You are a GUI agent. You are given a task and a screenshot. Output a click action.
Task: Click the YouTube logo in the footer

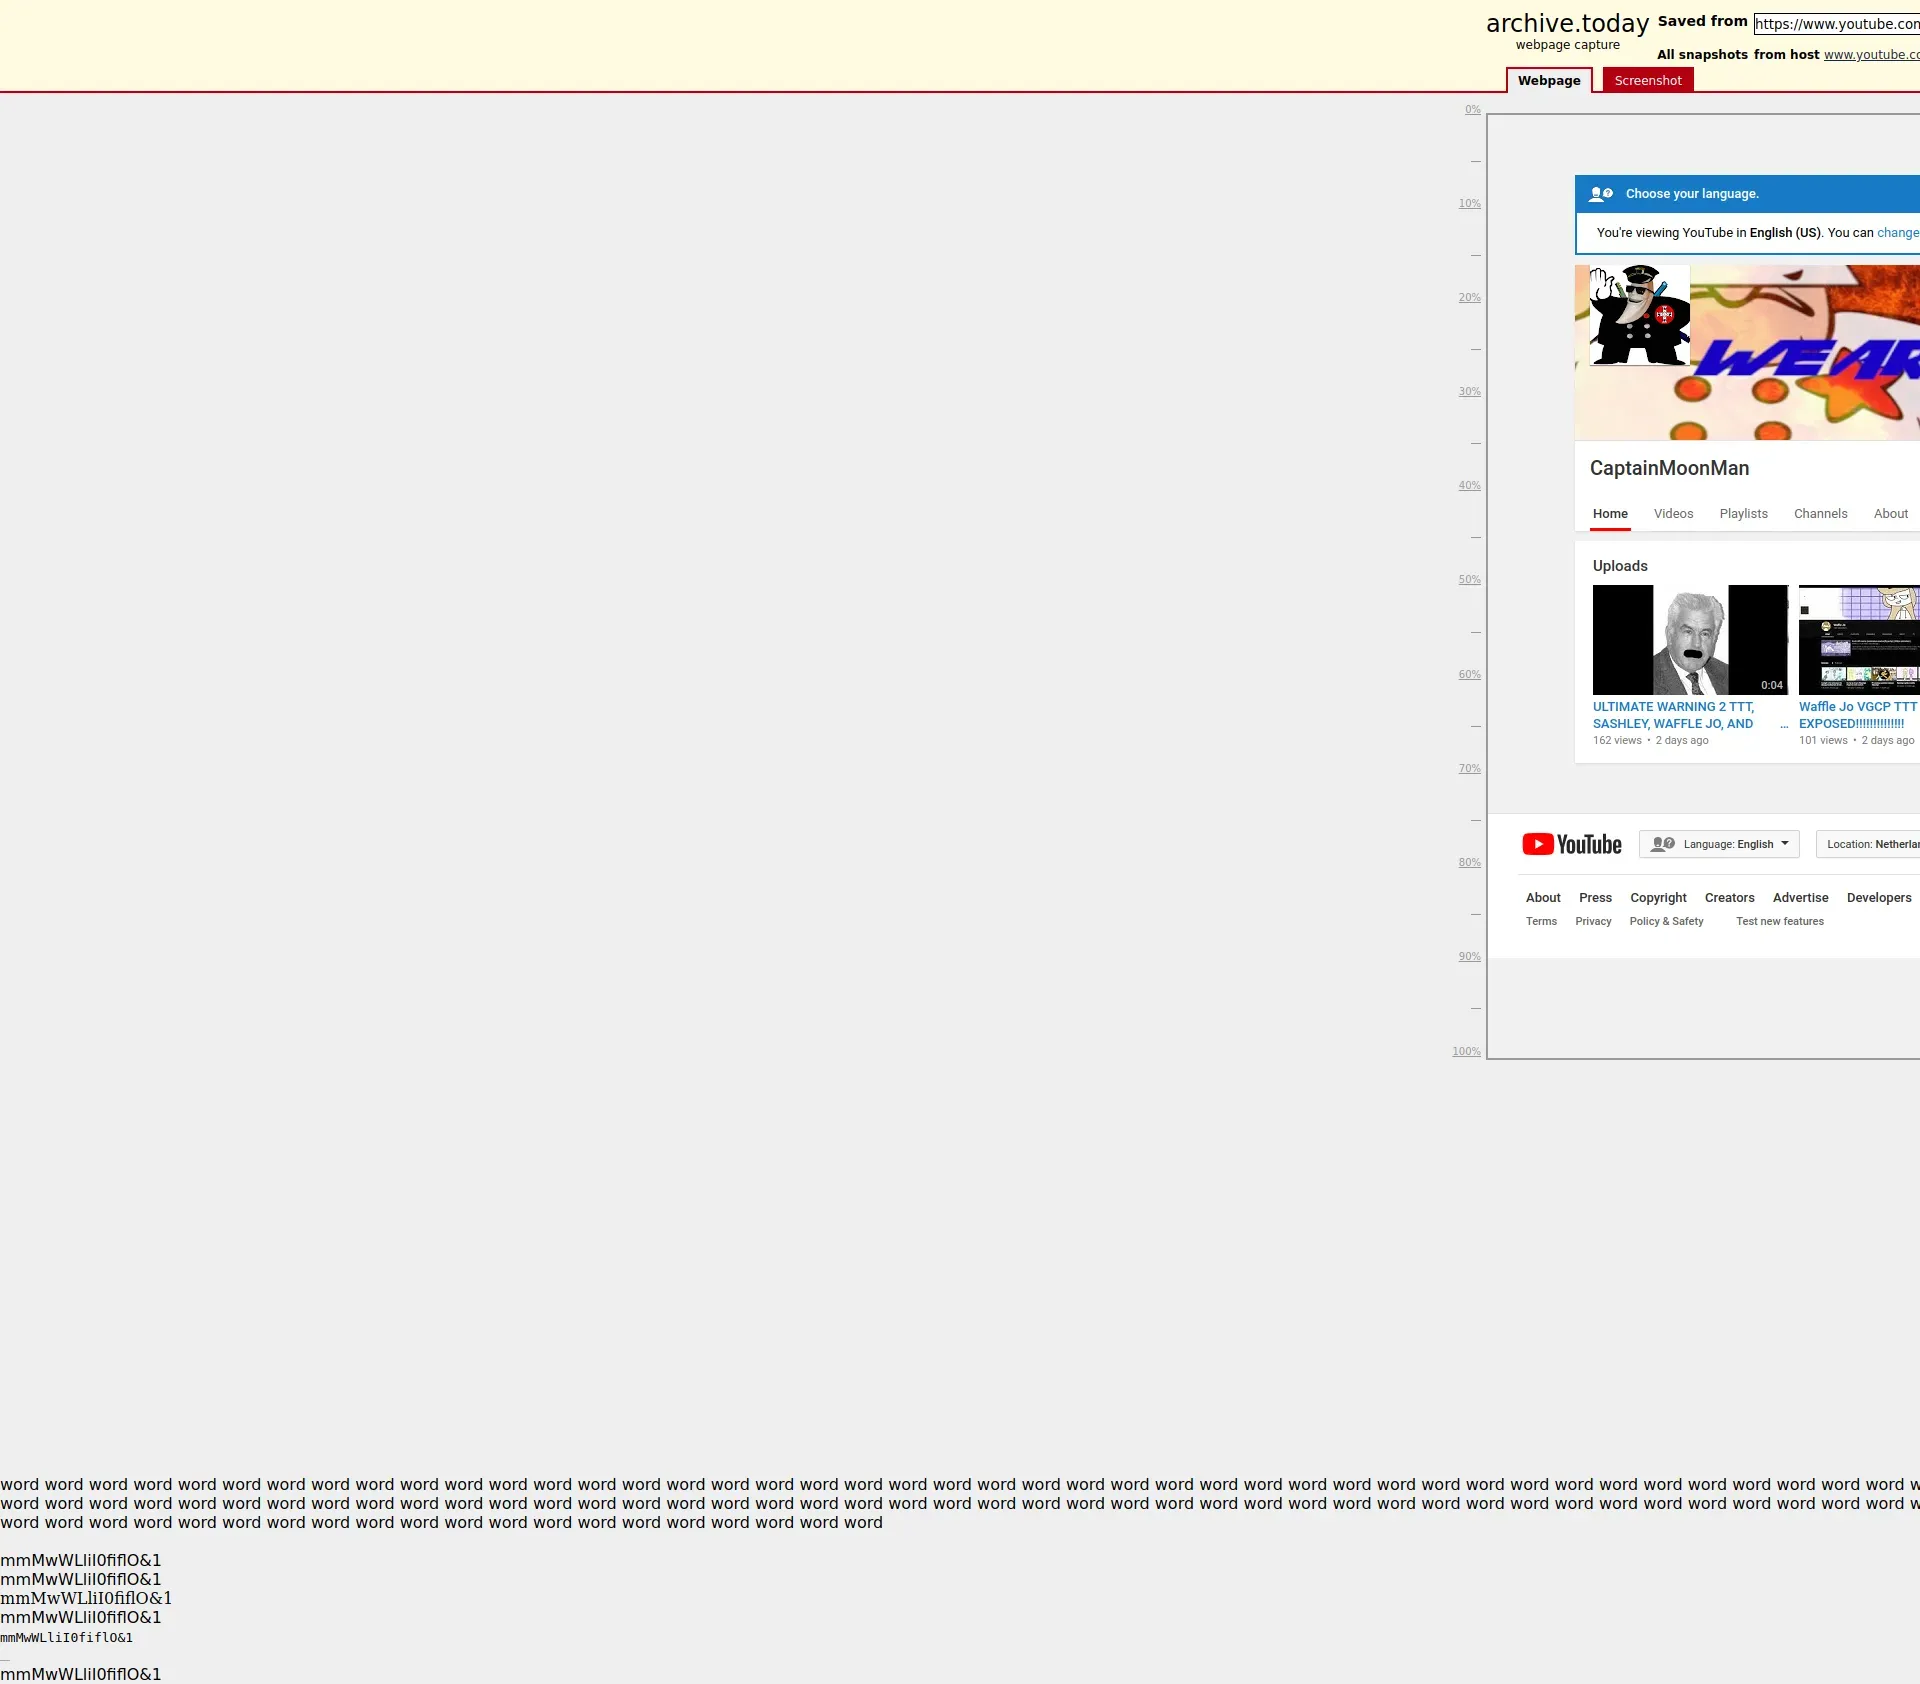(1571, 845)
